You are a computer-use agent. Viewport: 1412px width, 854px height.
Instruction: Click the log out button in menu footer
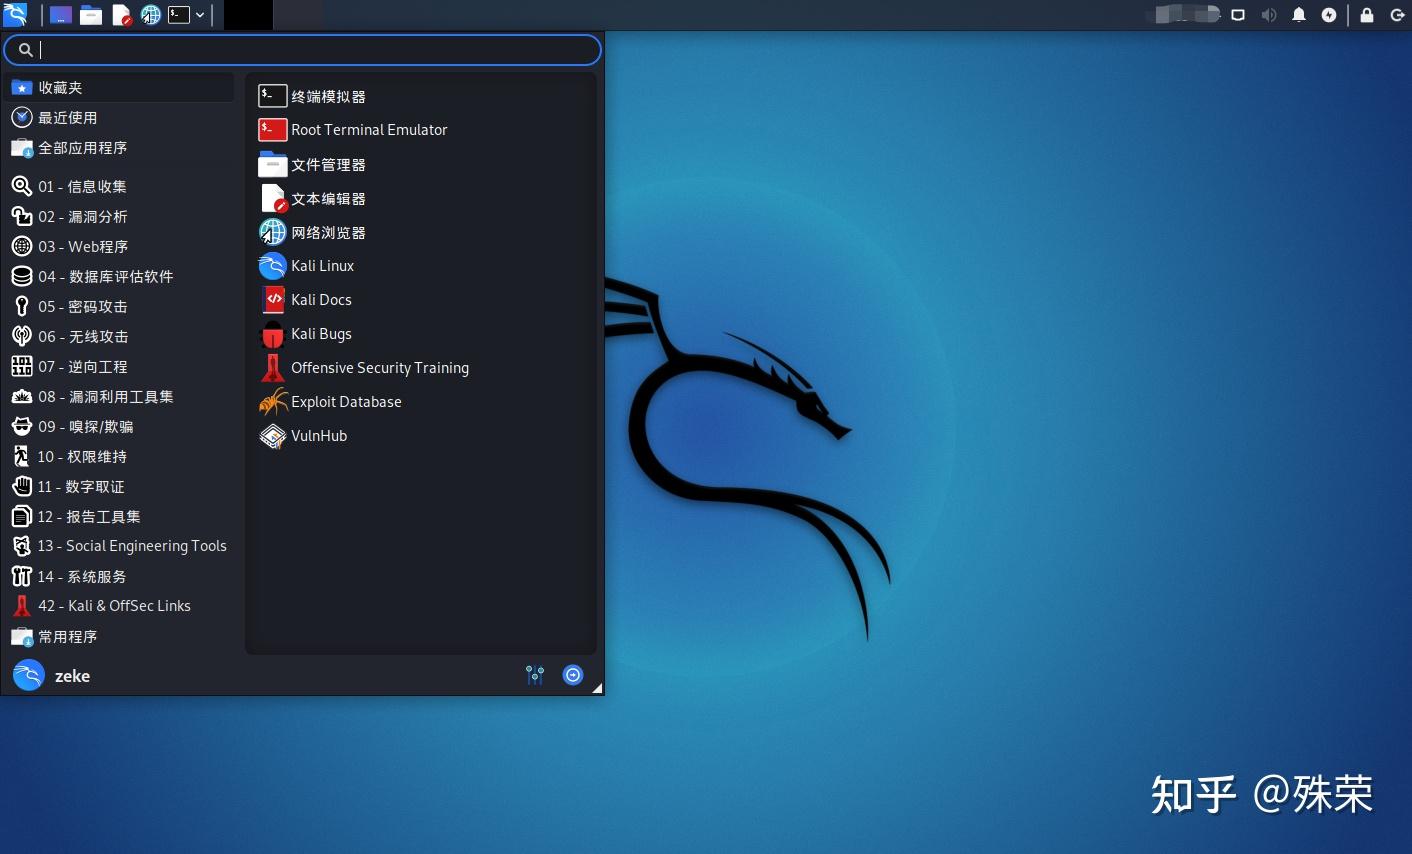(x=572, y=675)
